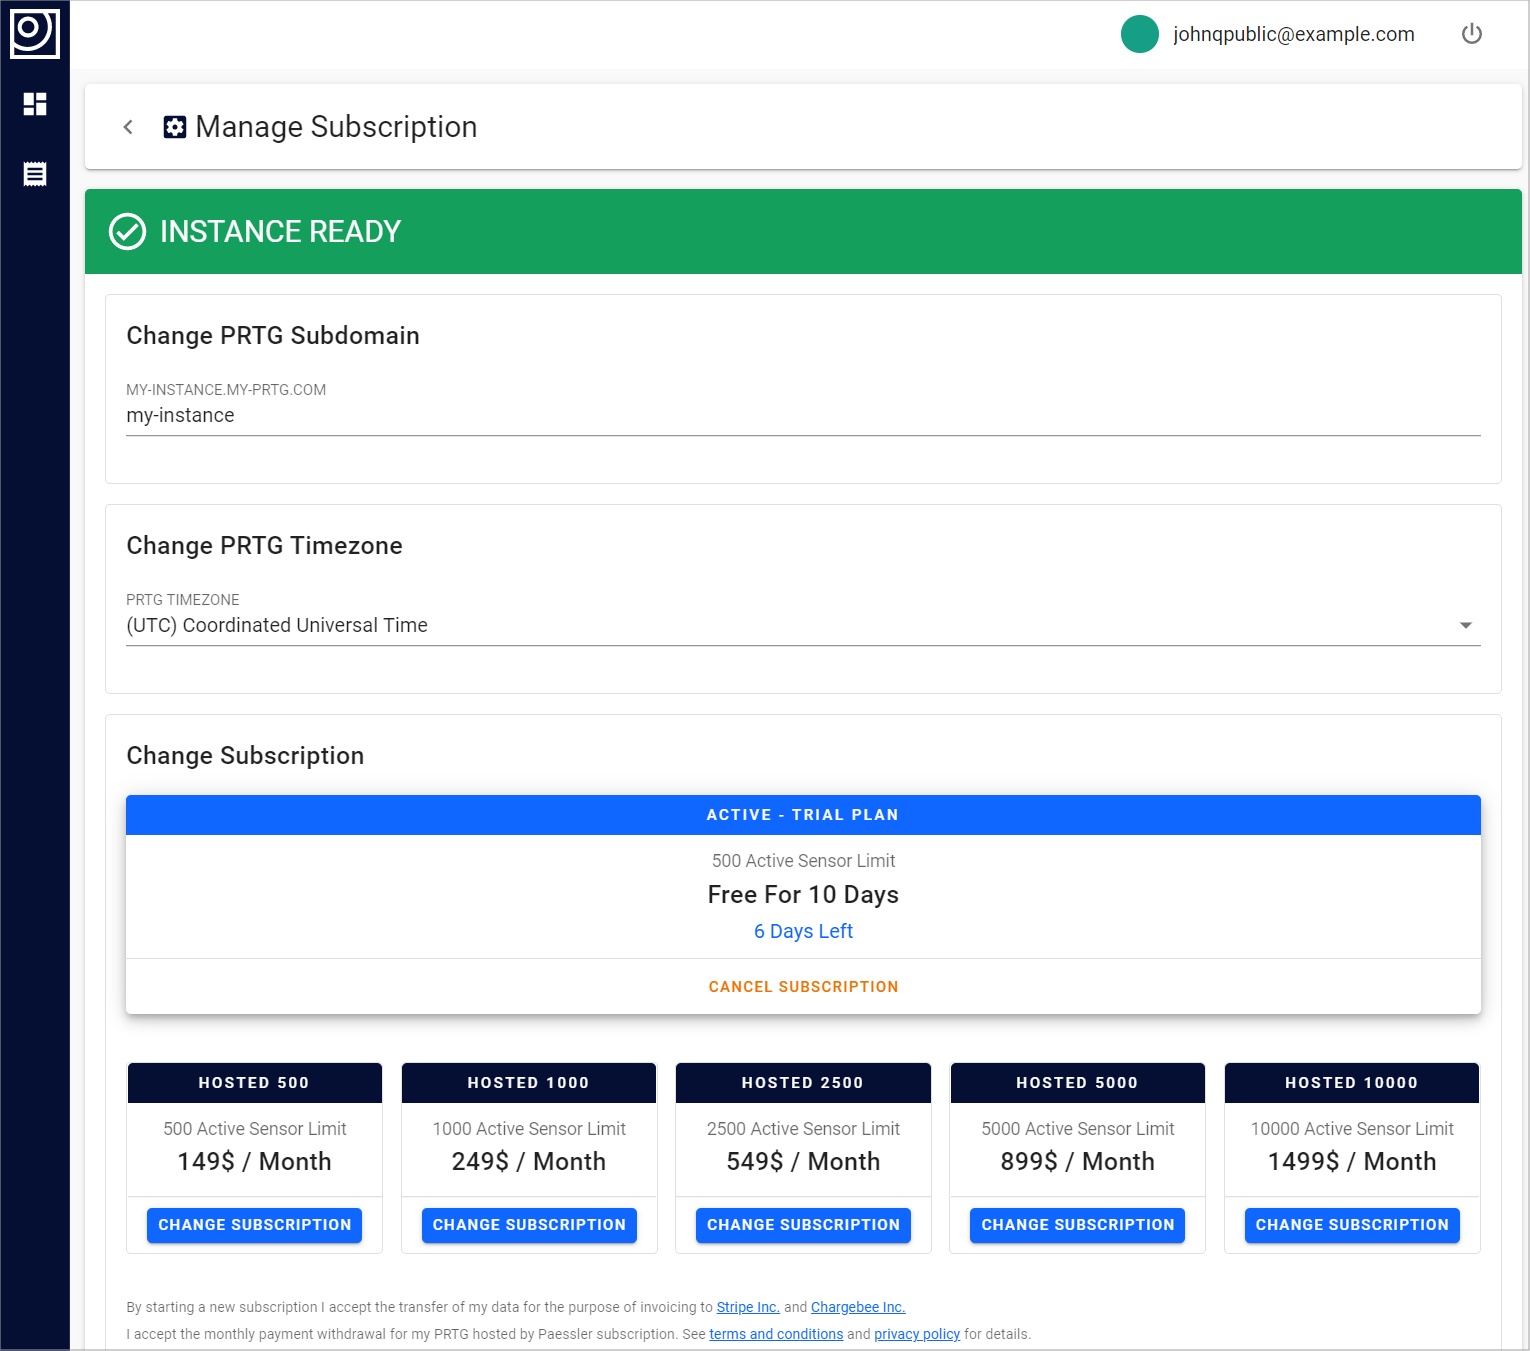Screen dimensions: 1530x1351
Task: Go back using the left chevron arrow
Action: pyautogui.click(x=128, y=127)
